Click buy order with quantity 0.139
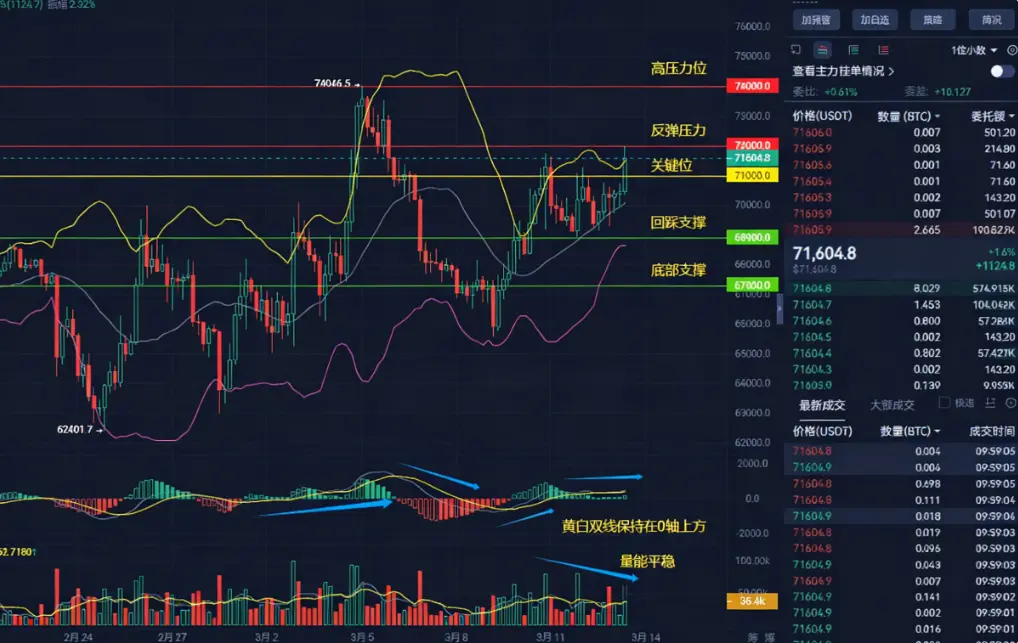 coord(901,386)
